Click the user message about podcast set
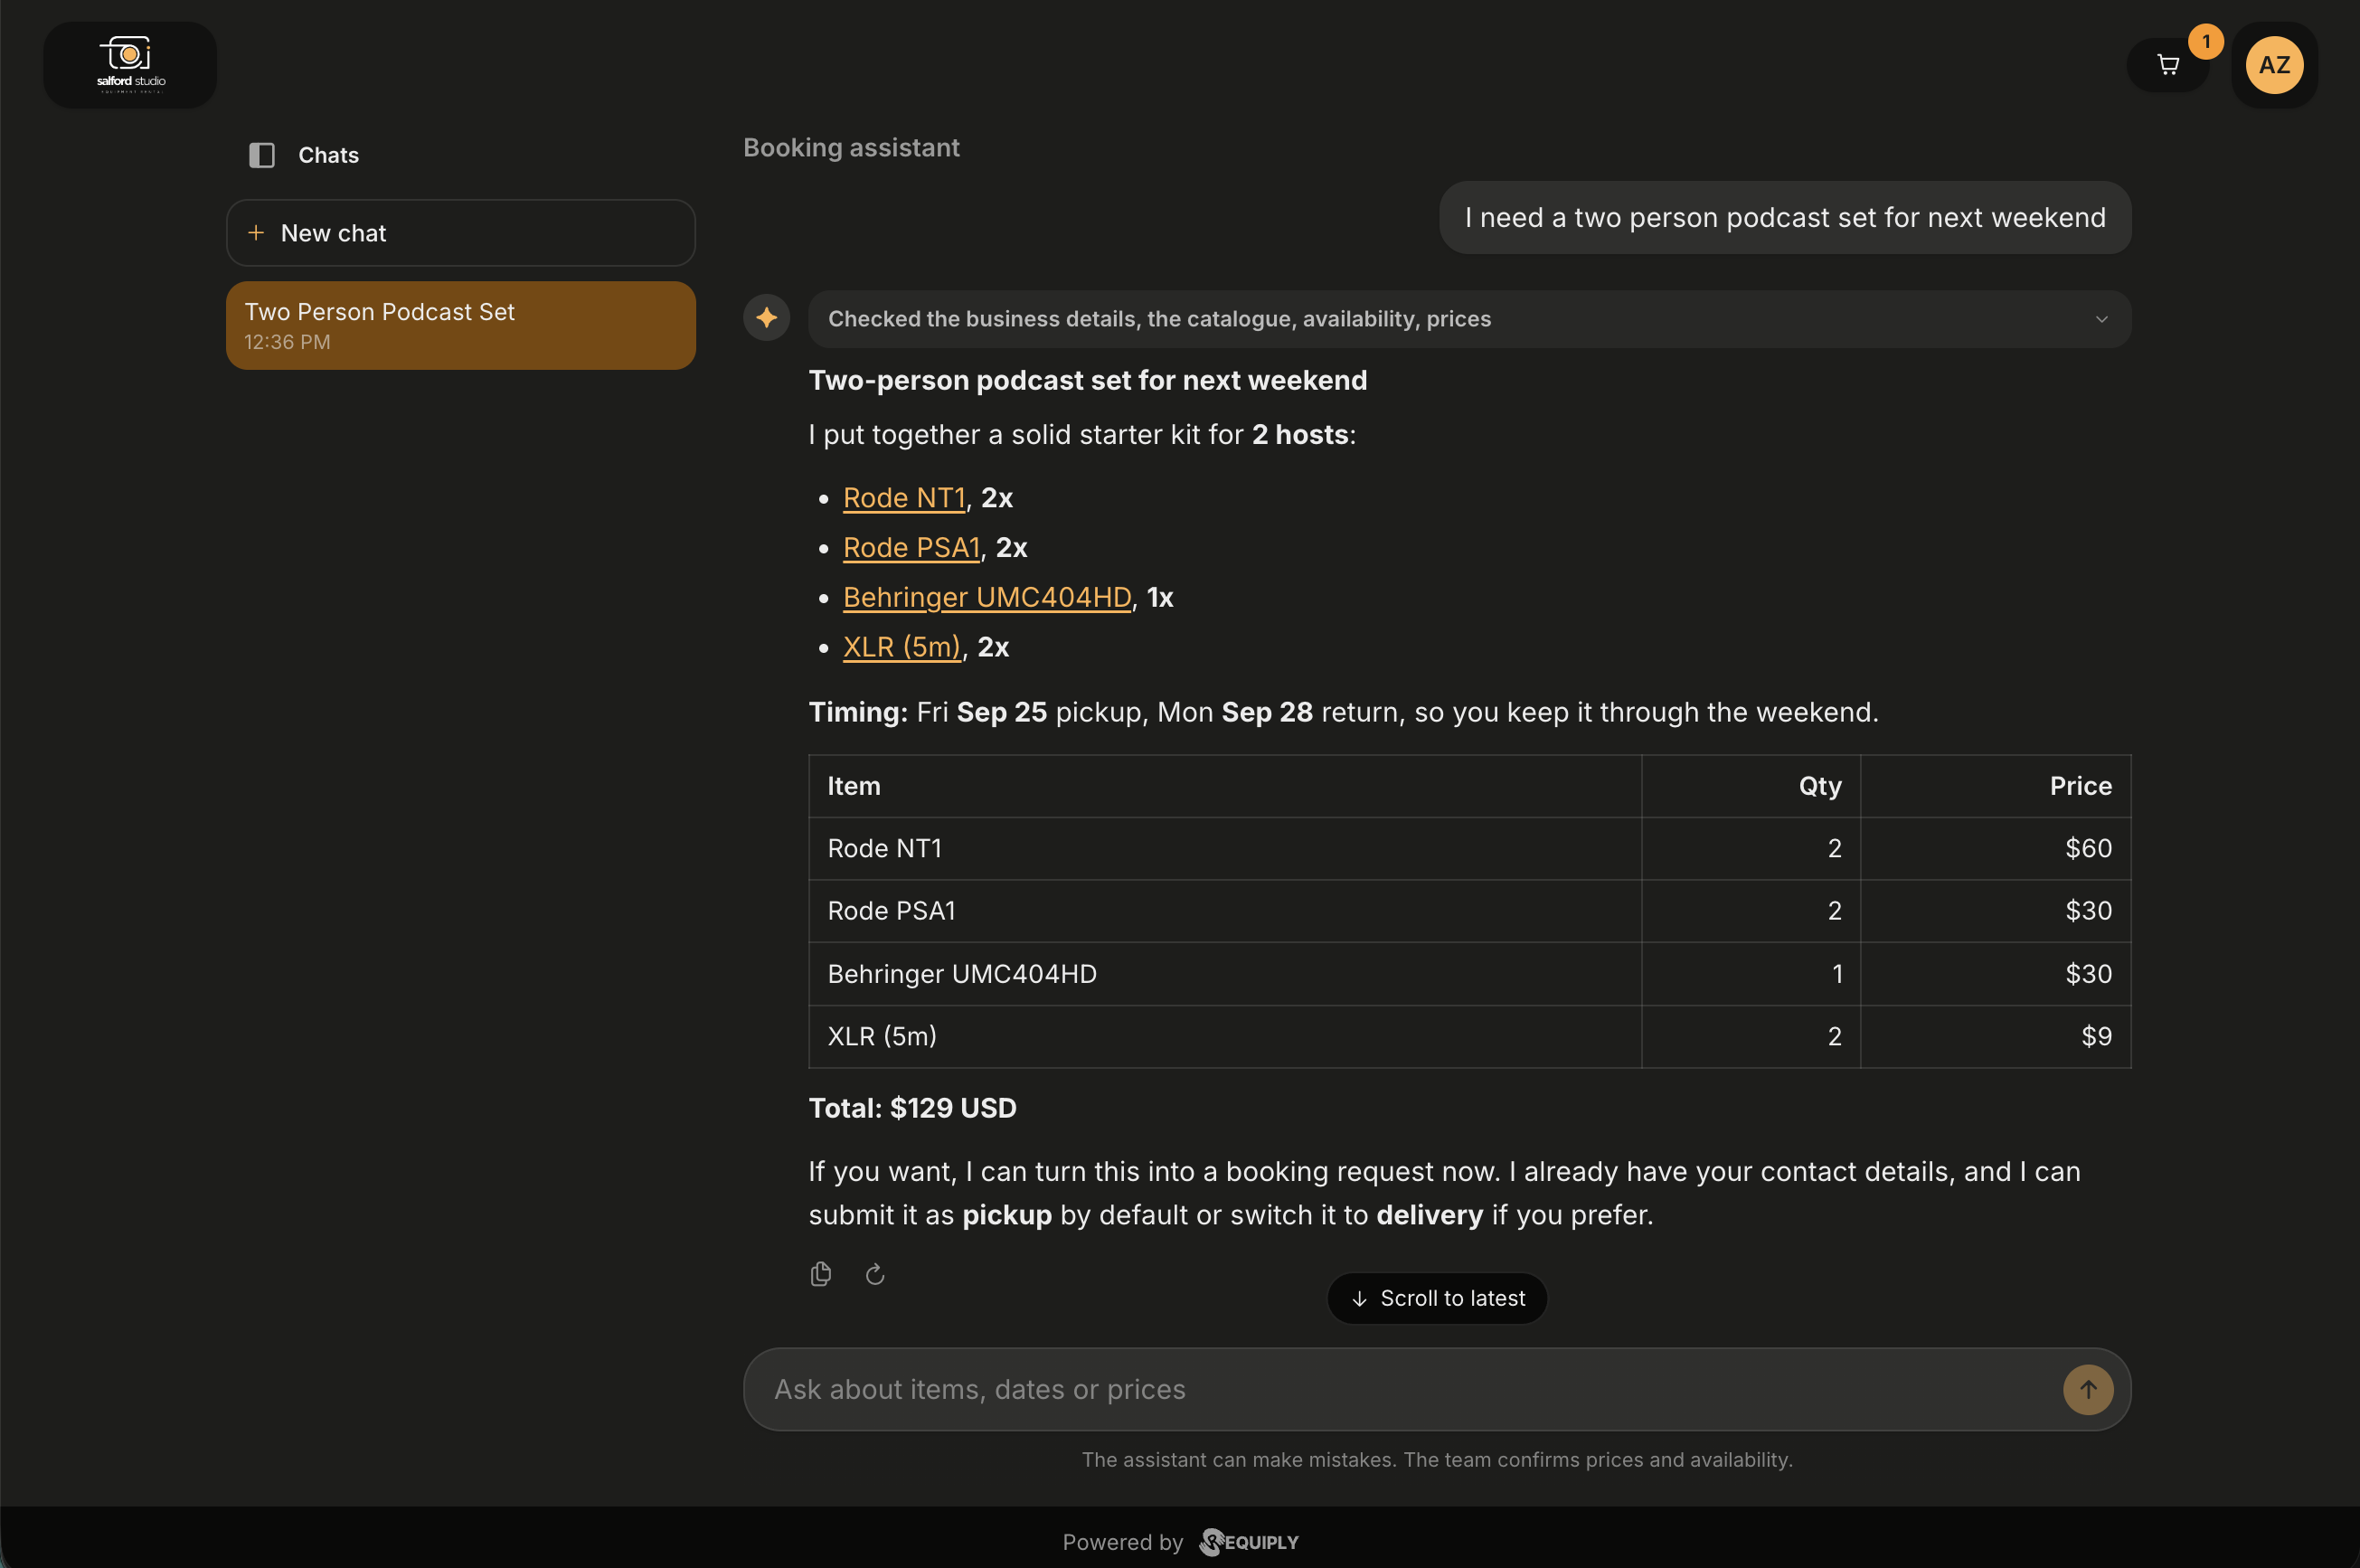The height and width of the screenshot is (1568, 2360). [1785, 218]
